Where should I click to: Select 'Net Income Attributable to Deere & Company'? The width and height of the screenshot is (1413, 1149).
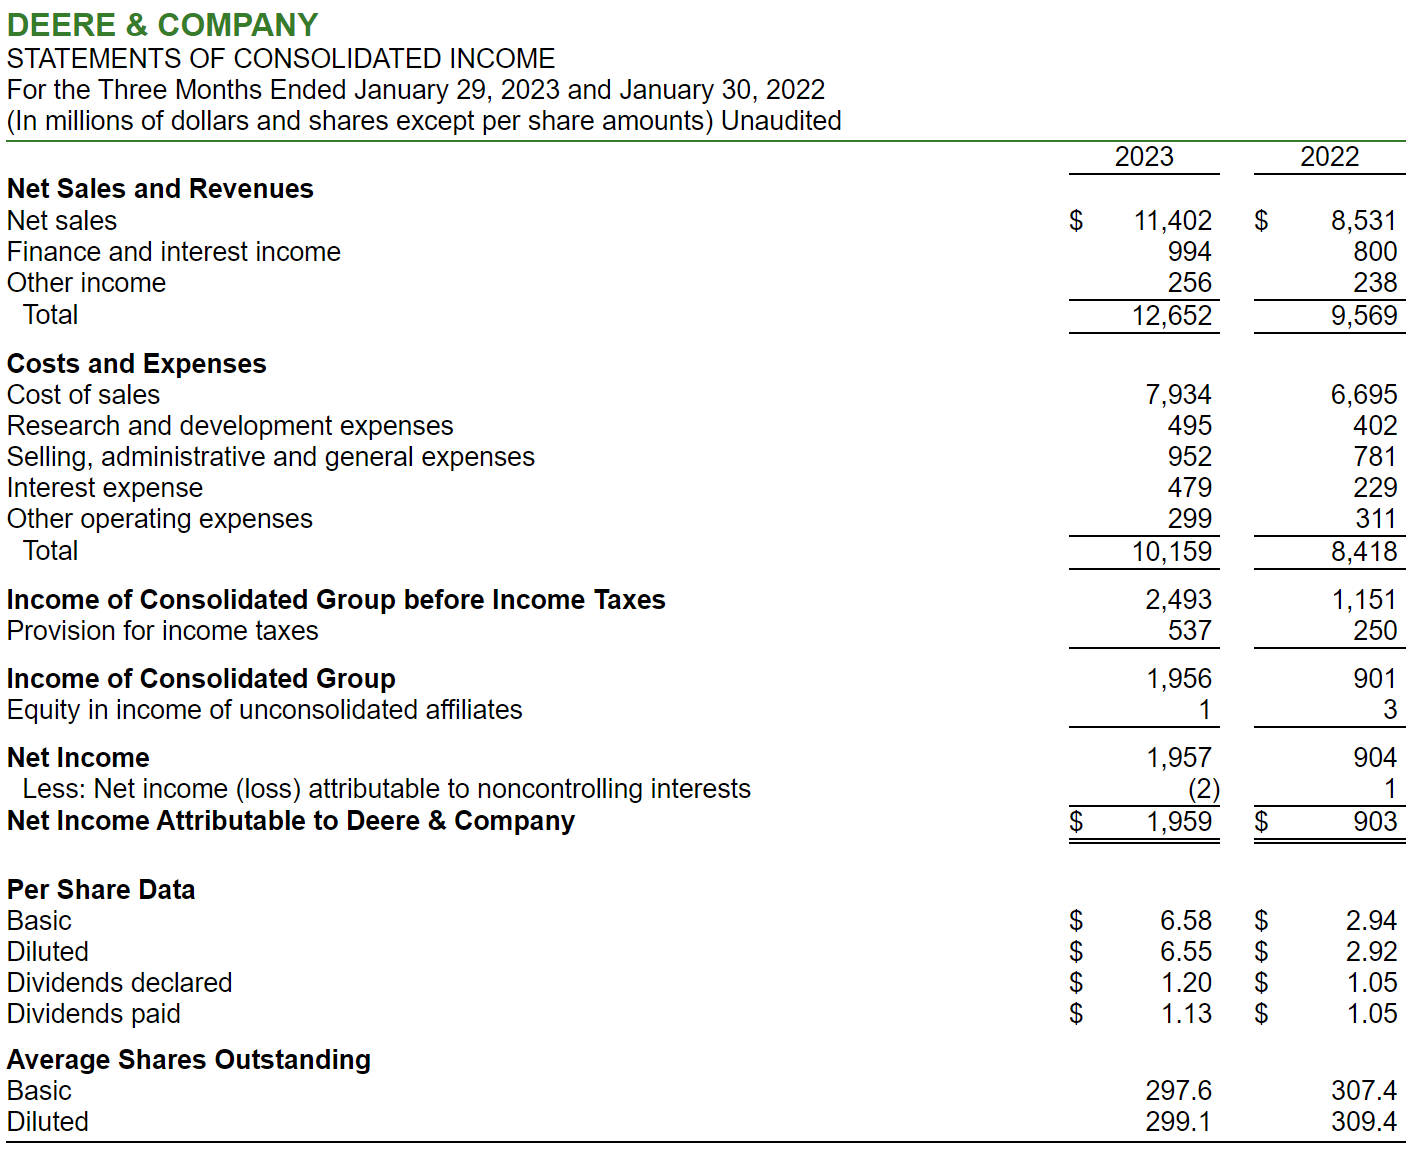pyautogui.click(x=291, y=820)
